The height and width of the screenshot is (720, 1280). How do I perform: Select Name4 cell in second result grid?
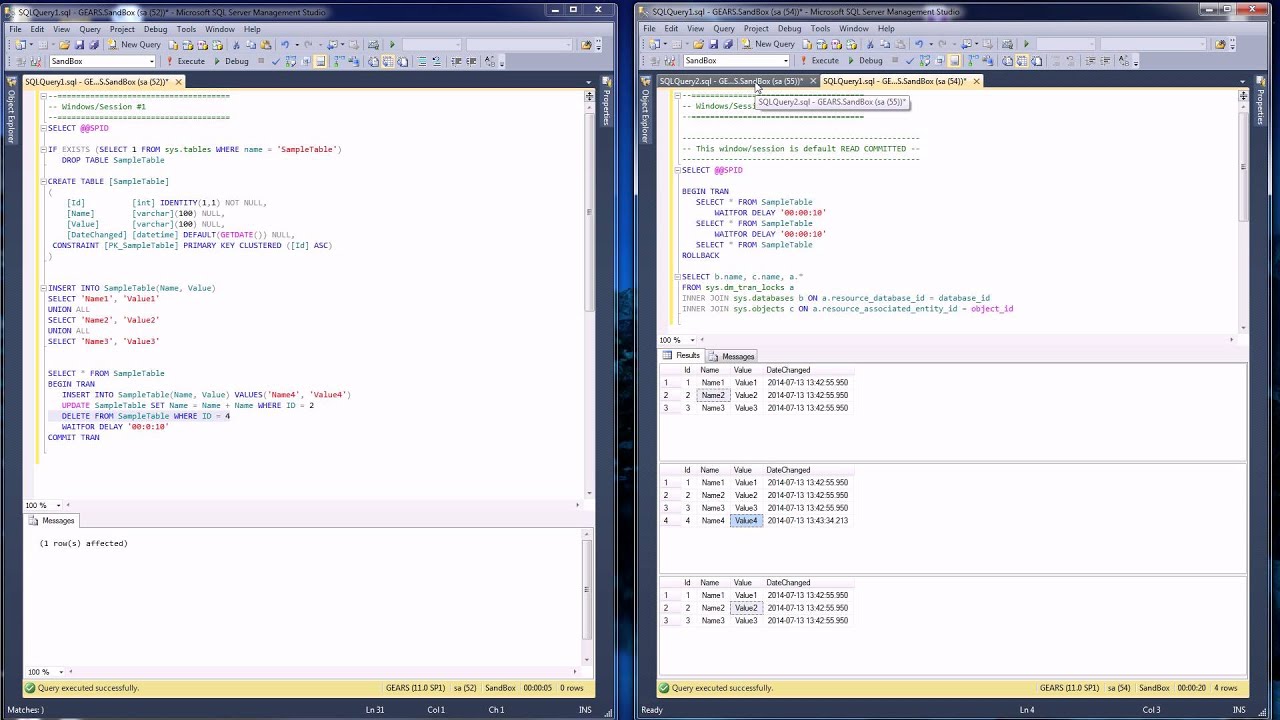click(x=713, y=520)
